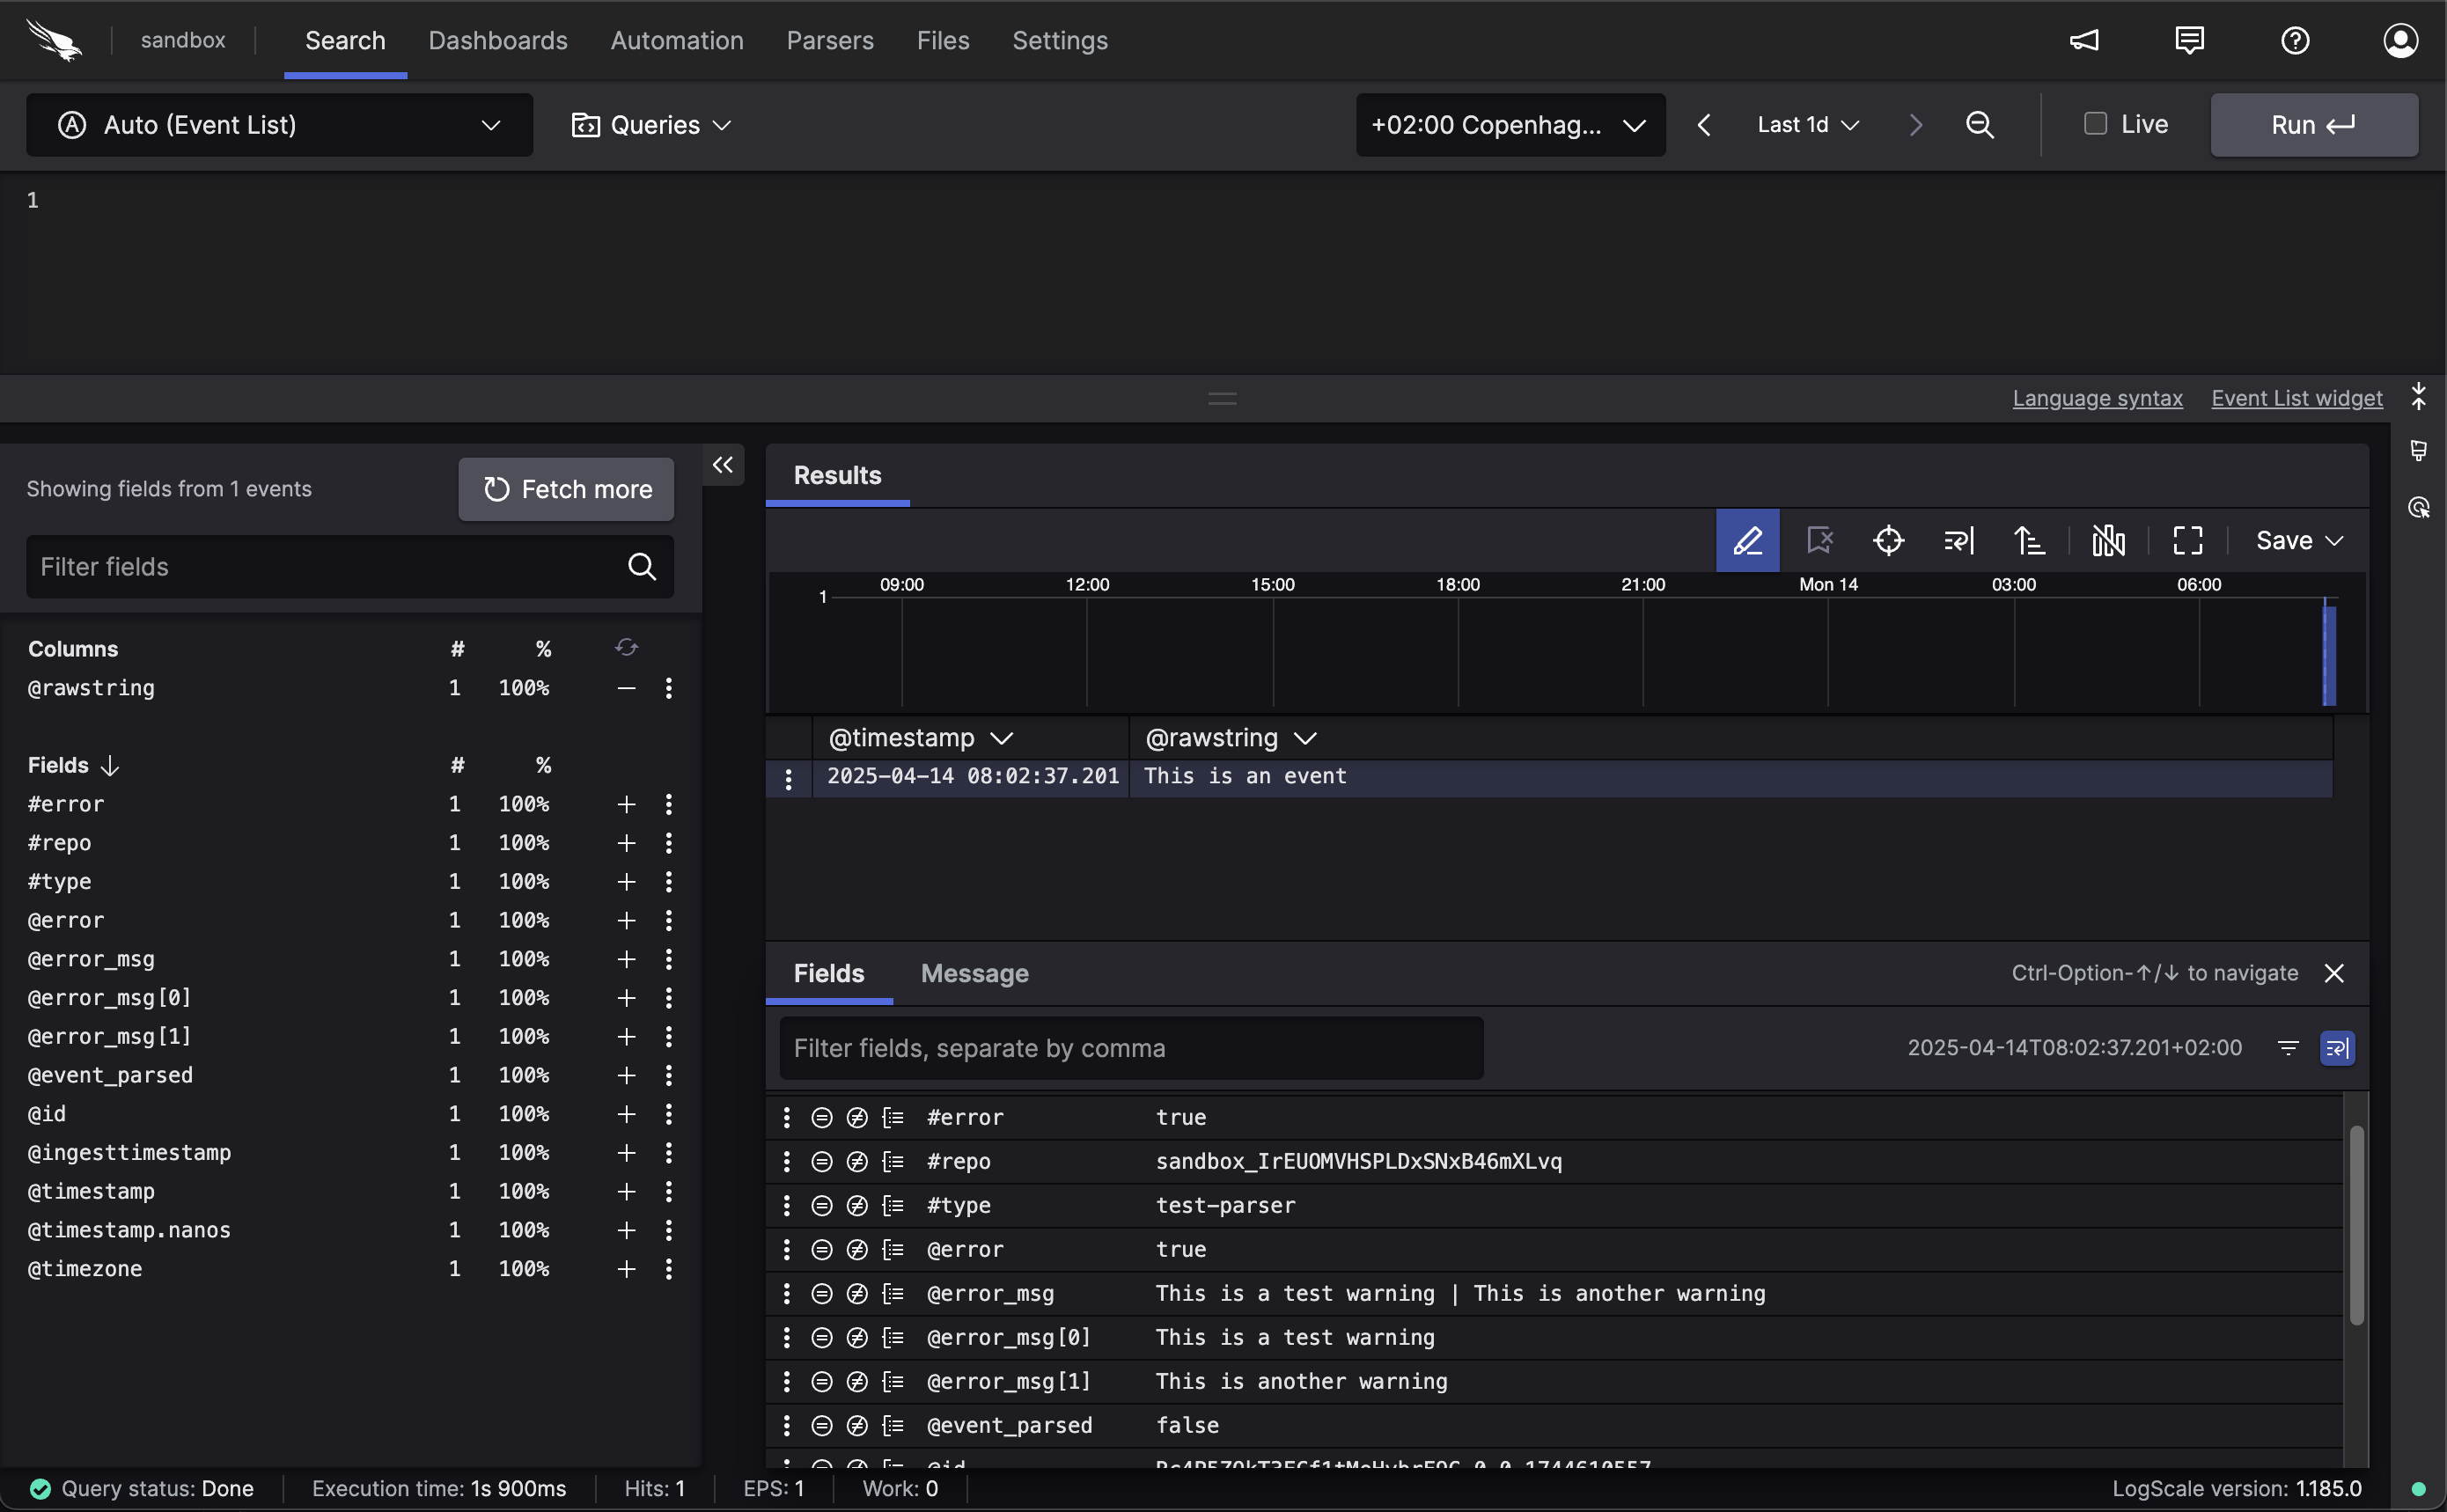Add the #repo field as a column
The height and width of the screenshot is (1512, 2447).
(626, 843)
